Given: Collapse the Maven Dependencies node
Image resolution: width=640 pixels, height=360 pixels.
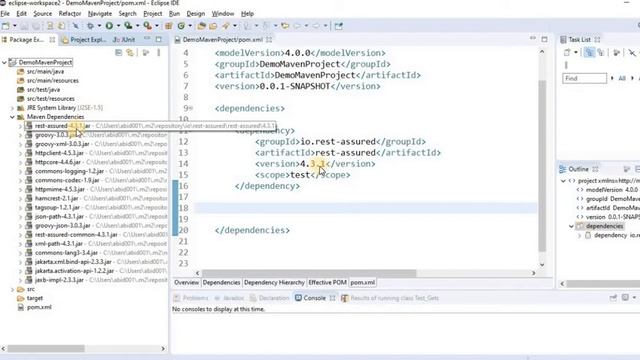Looking at the screenshot, I should 12,117.
